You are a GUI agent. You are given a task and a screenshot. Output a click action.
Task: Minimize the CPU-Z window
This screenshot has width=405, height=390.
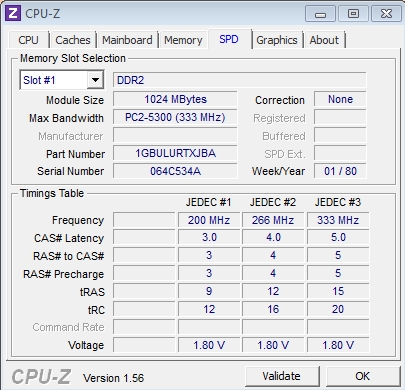point(320,14)
